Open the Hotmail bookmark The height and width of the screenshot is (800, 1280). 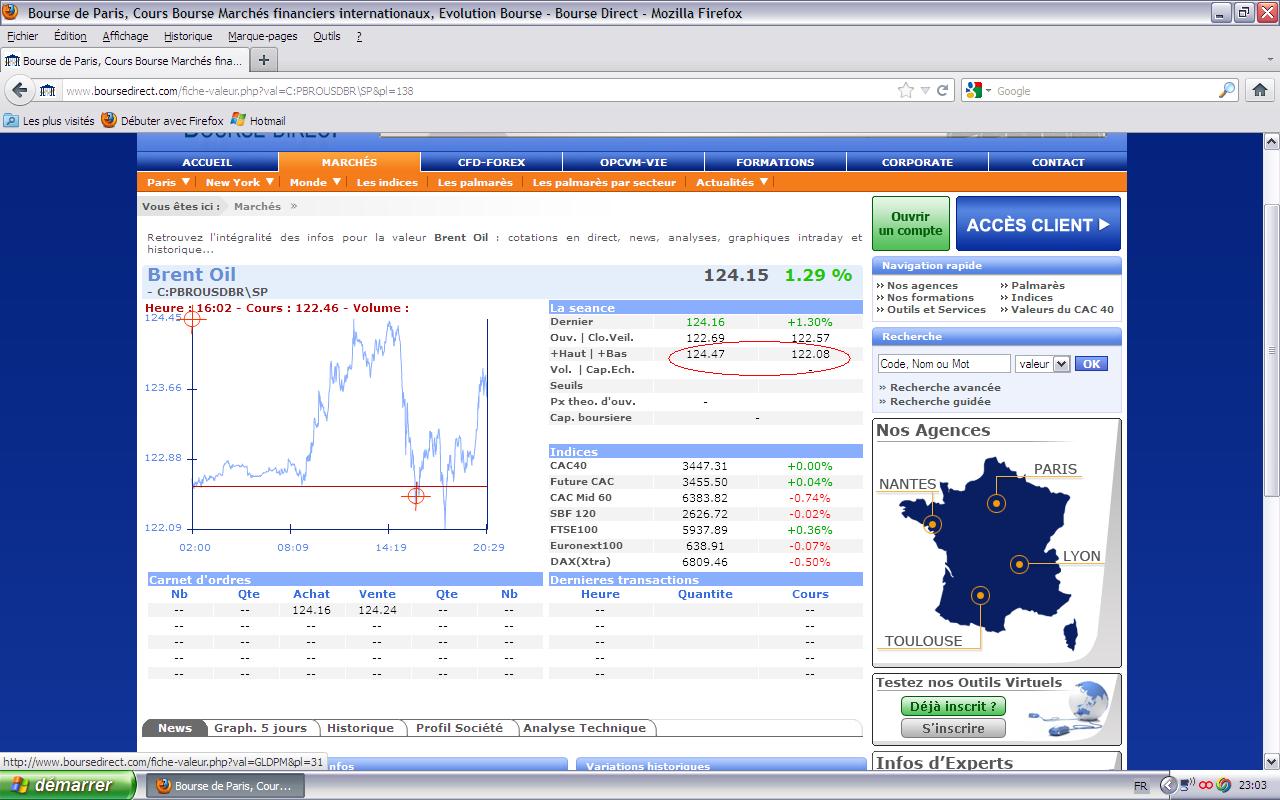[258, 120]
